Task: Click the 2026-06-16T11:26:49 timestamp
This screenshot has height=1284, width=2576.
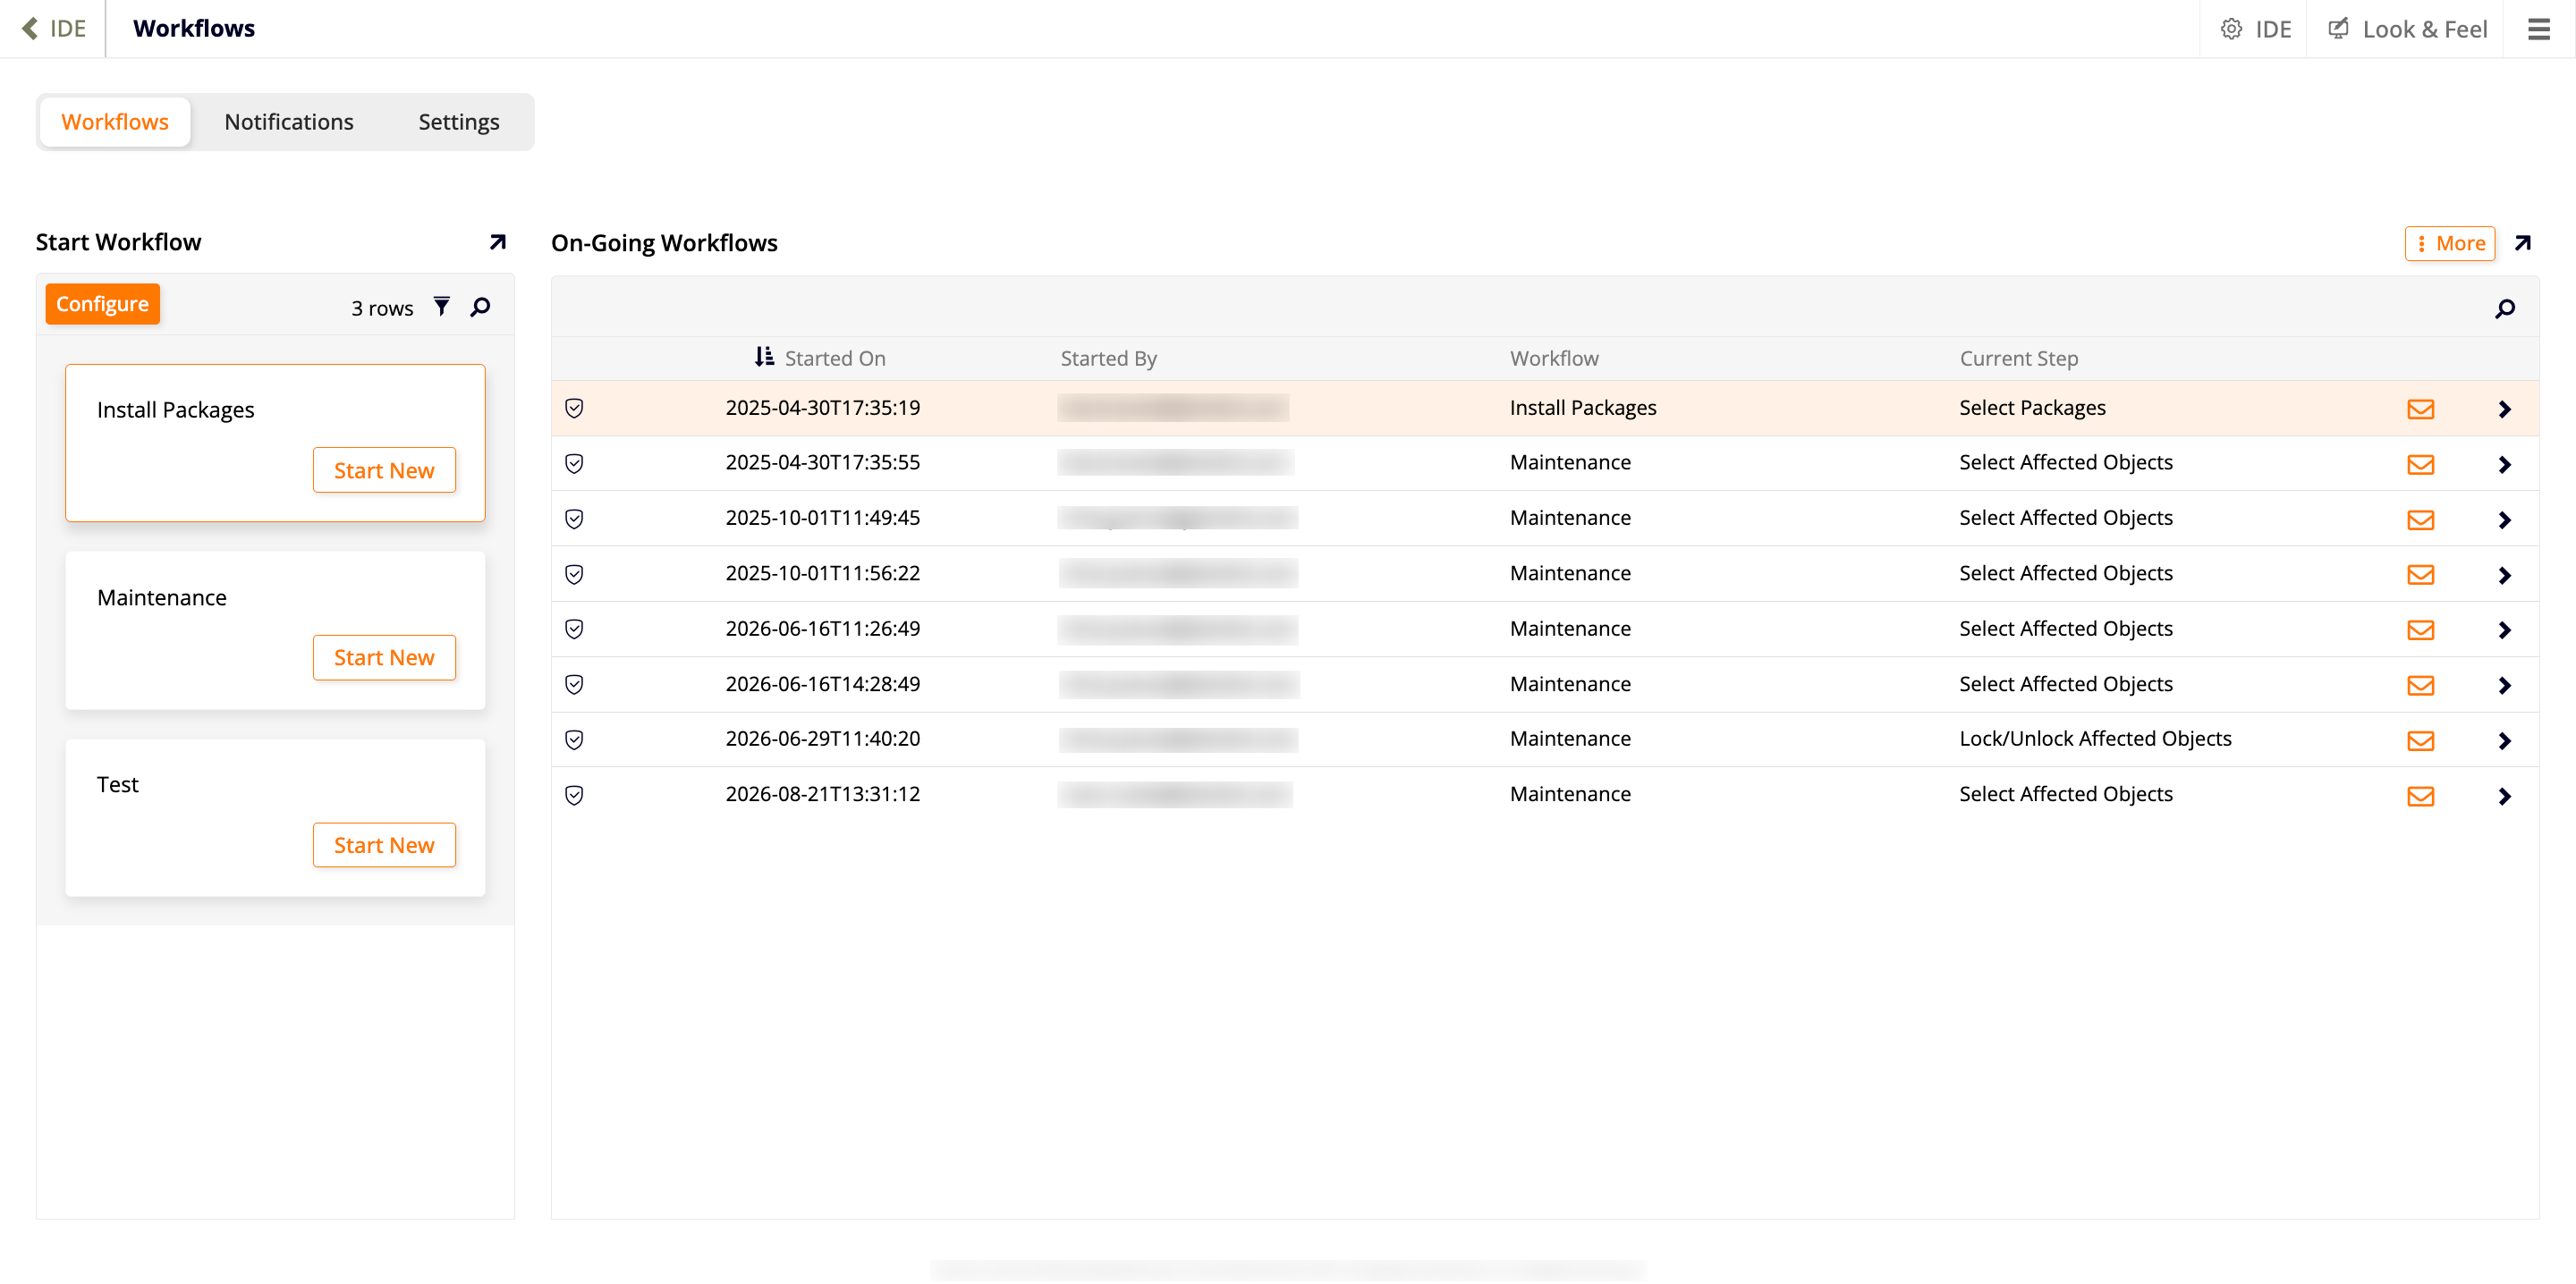Action: click(822, 629)
